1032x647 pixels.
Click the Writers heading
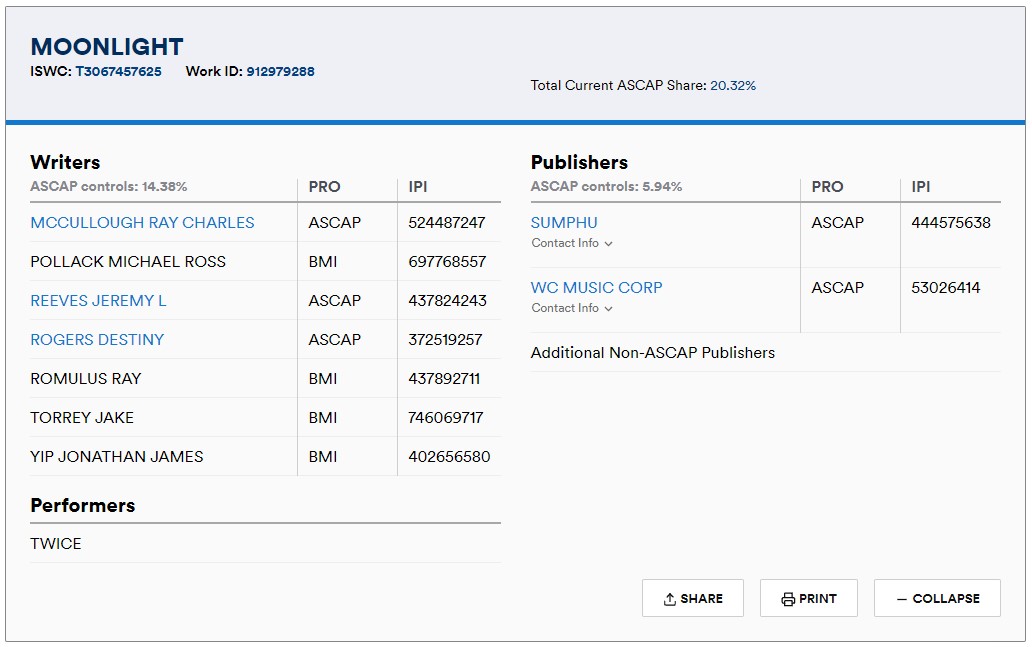(65, 162)
